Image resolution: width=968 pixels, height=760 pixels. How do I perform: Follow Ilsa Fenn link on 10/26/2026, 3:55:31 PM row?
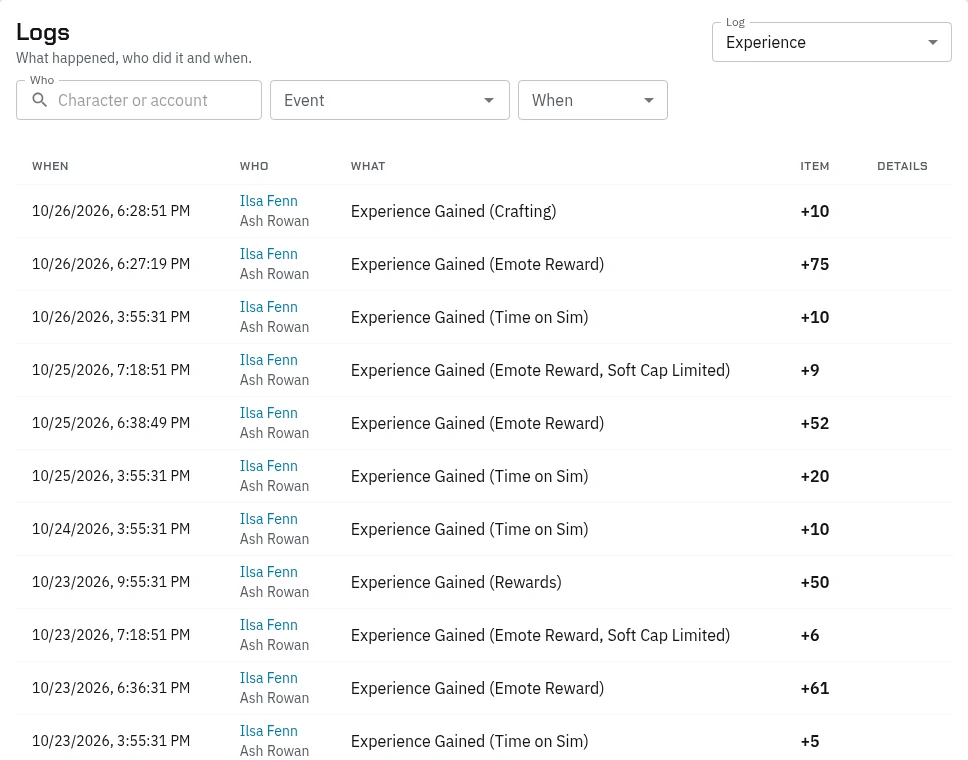coord(269,307)
